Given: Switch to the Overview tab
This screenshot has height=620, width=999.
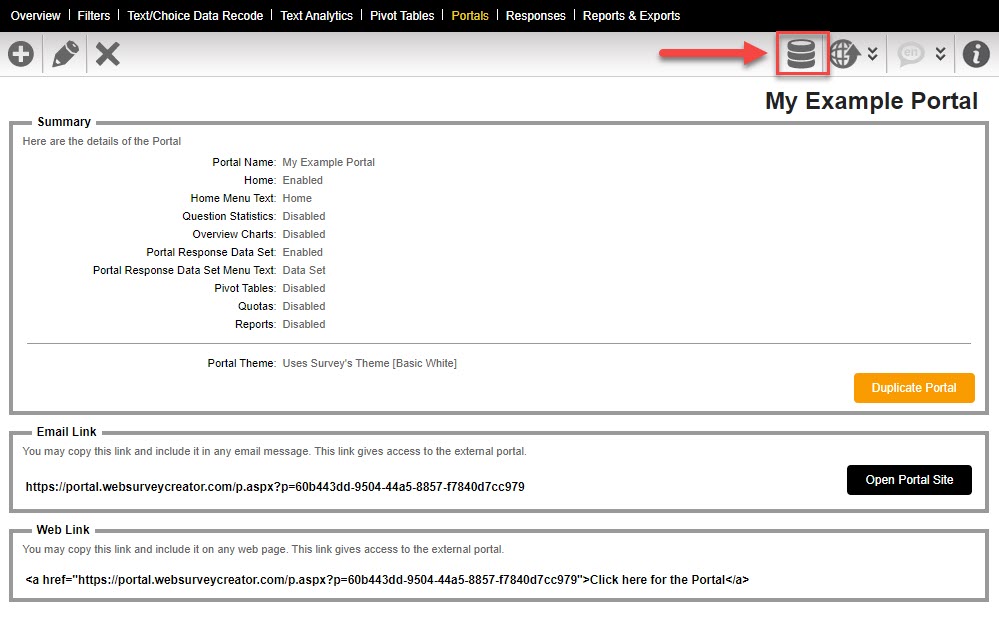Looking at the screenshot, I should [35, 16].
